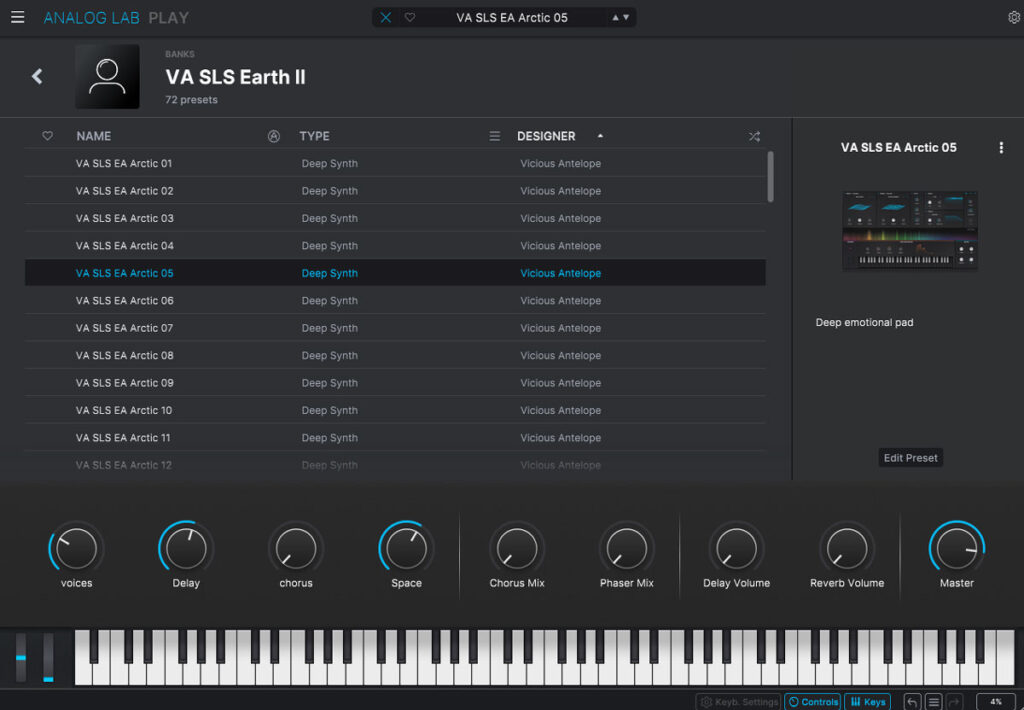This screenshot has height=710, width=1024.
Task: Click the undo arrow in the bottom bar
Action: (912, 702)
